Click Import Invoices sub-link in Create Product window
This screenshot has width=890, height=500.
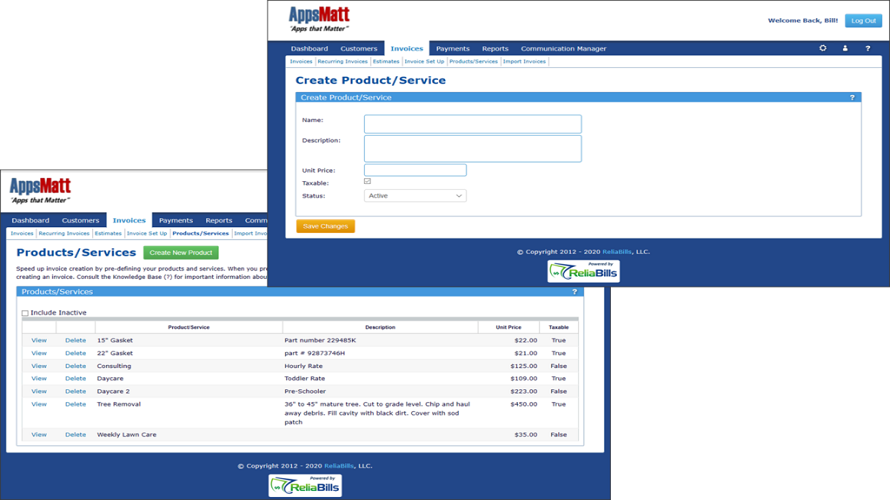pyautogui.click(x=524, y=61)
